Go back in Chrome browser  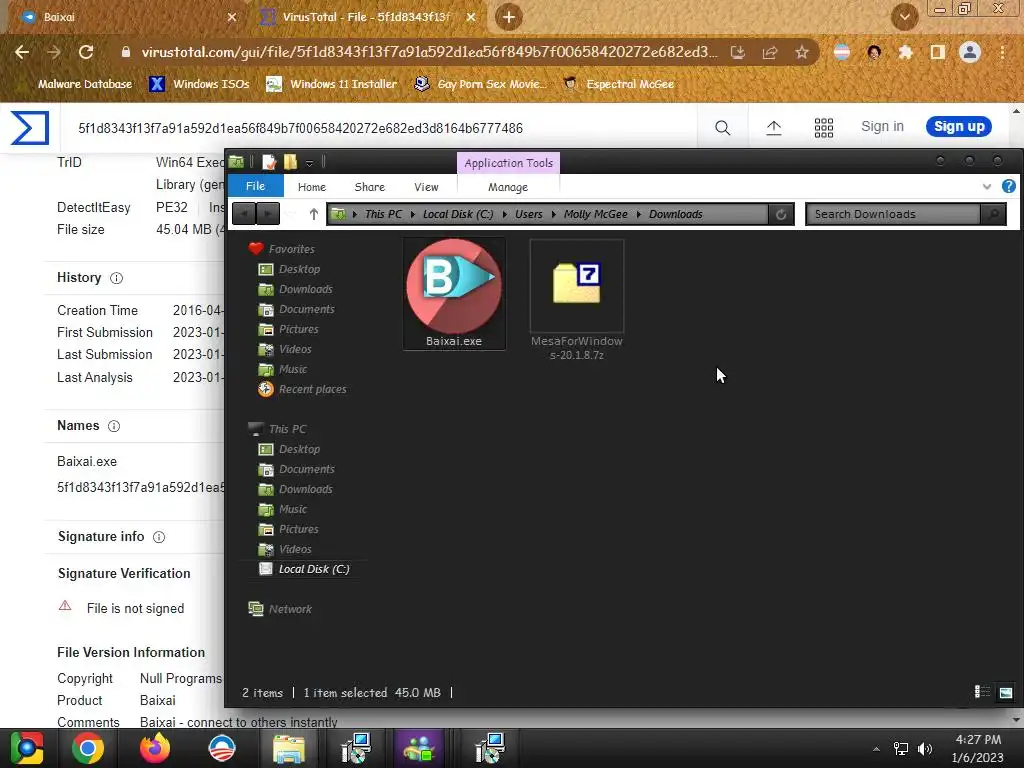click(22, 52)
